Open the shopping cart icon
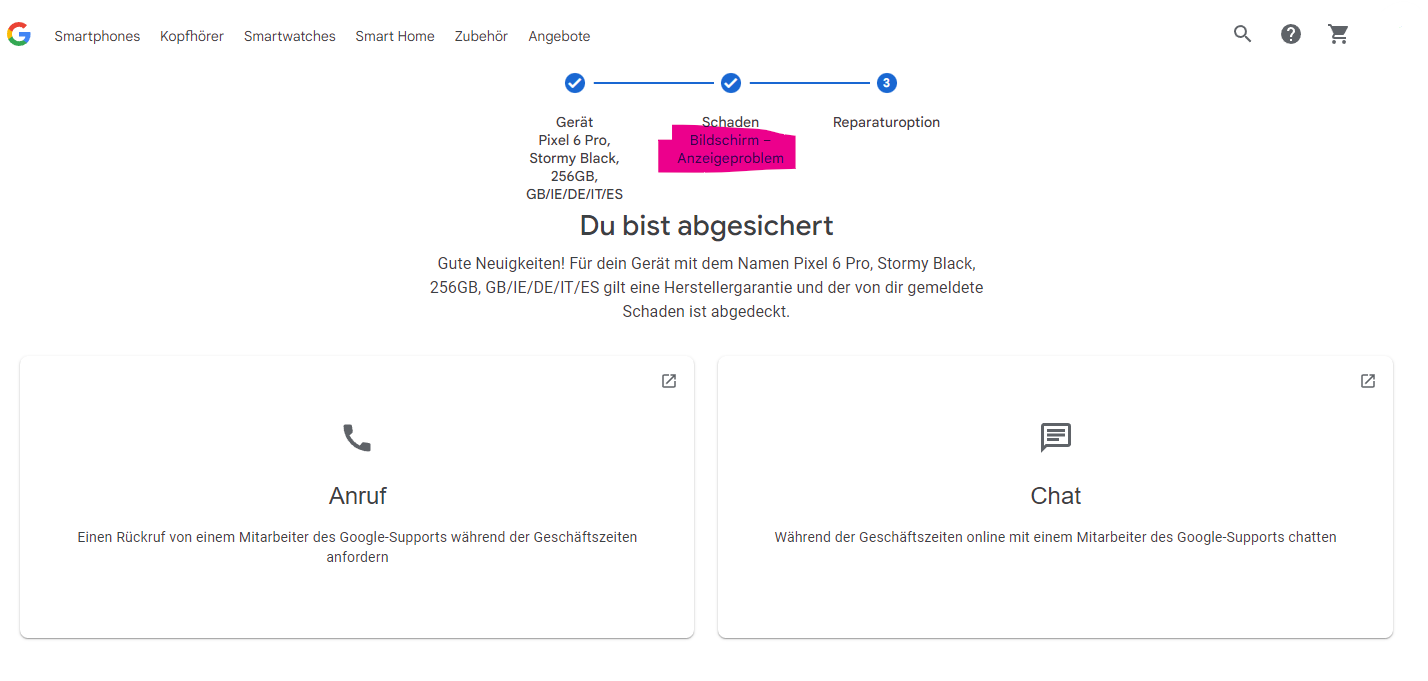 1338,34
